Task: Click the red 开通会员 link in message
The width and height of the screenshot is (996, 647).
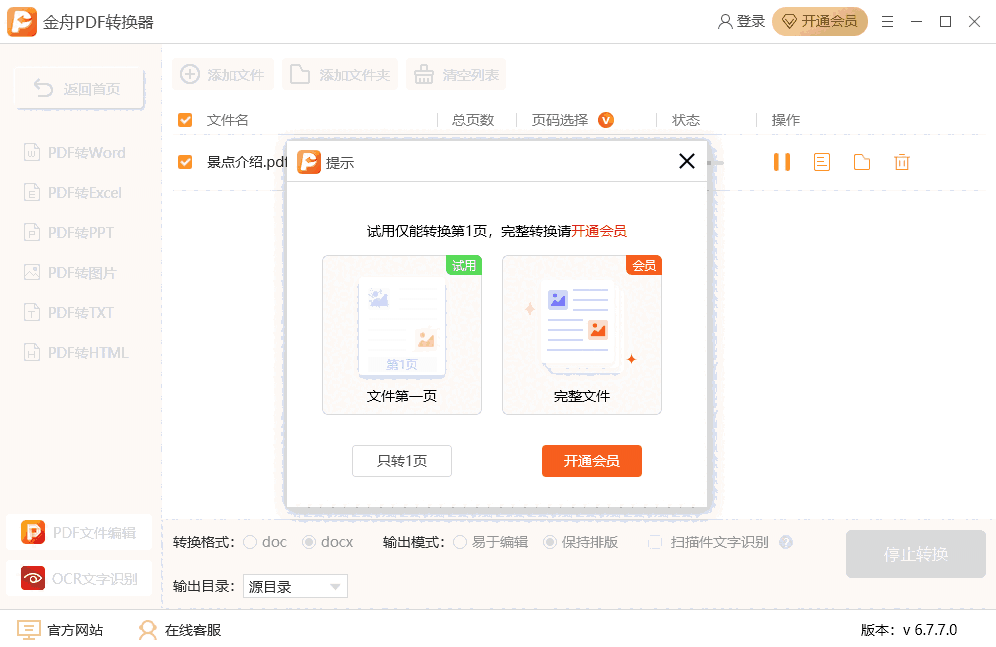Action: pyautogui.click(x=599, y=231)
